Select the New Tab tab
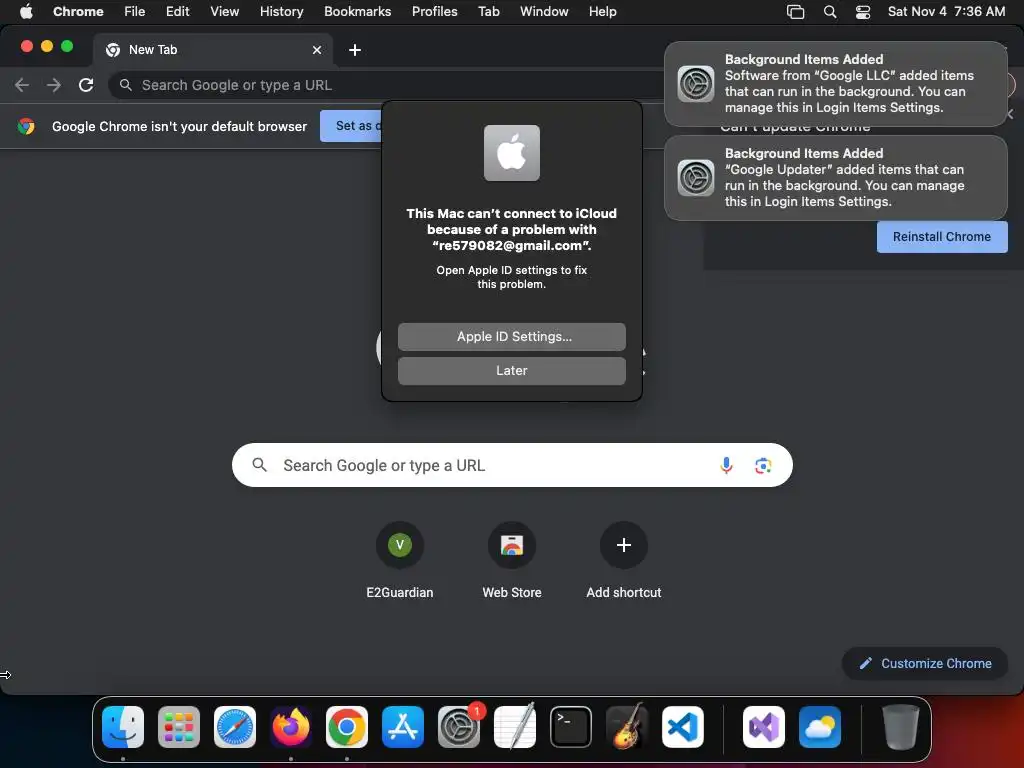The height and width of the screenshot is (768, 1024). [x=212, y=50]
